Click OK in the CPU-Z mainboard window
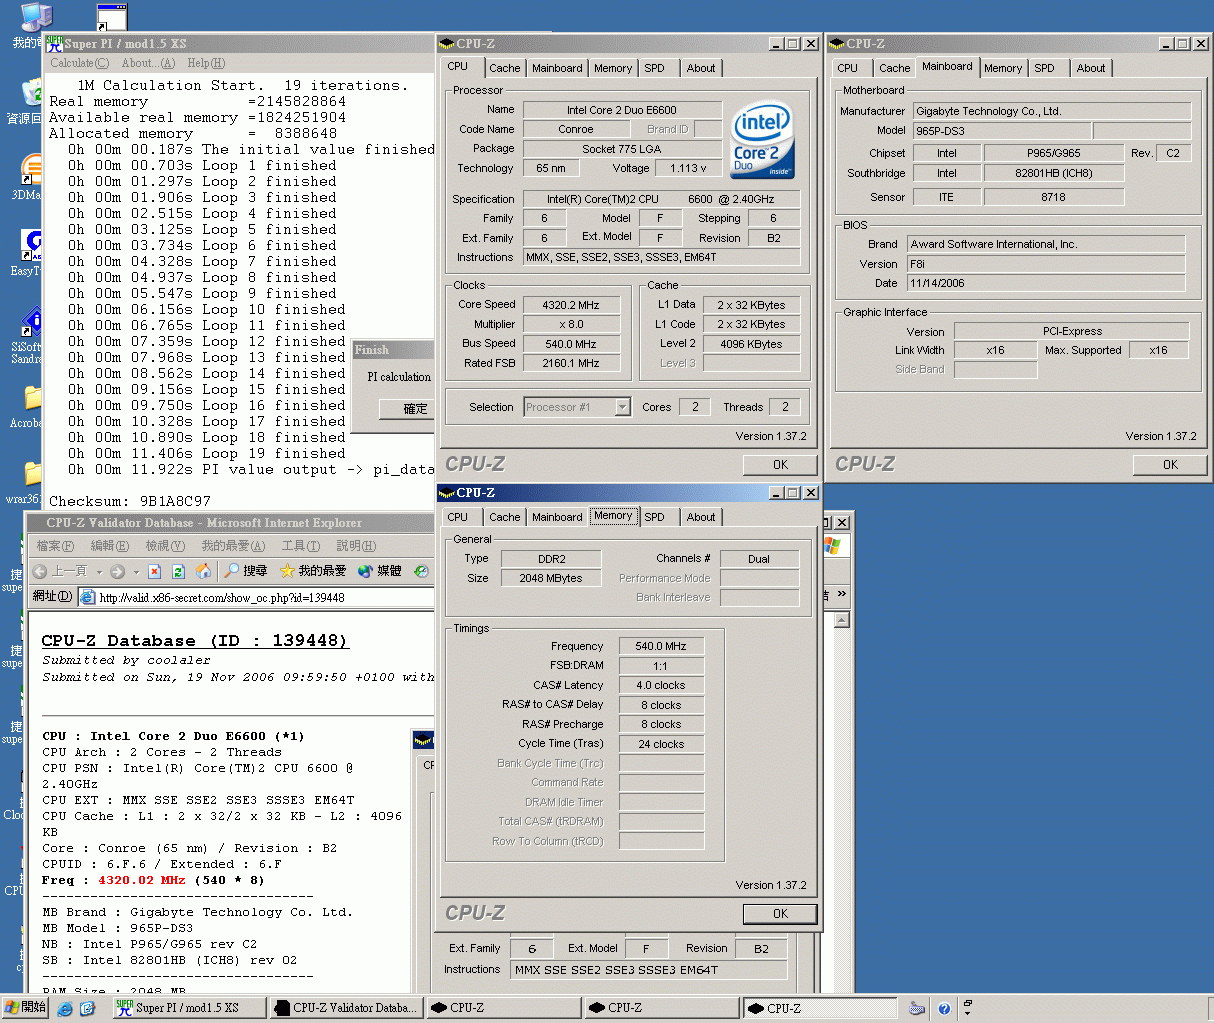Viewport: 1214px width, 1023px height. pos(1170,465)
